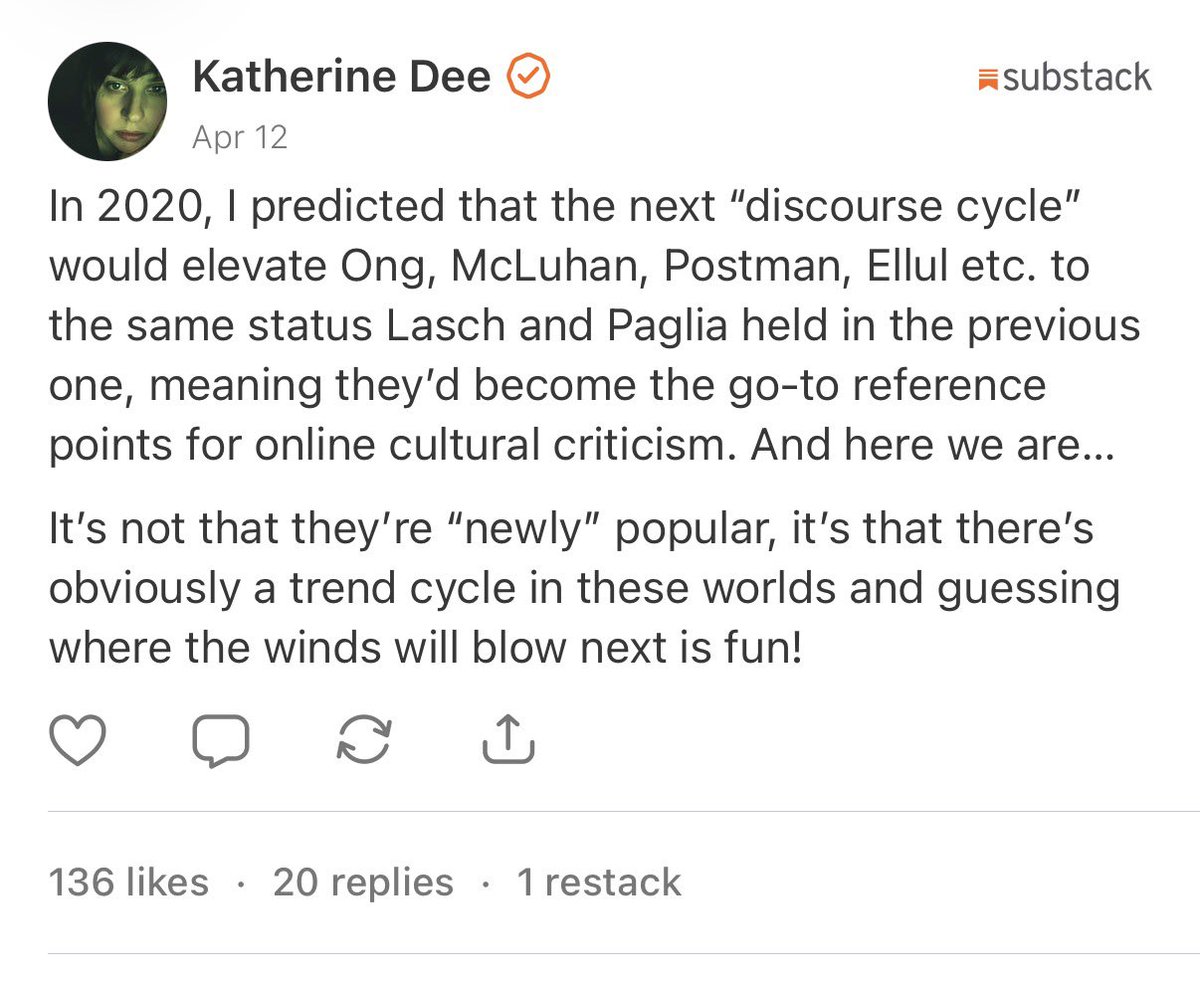
Task: View the 1 restack count
Action: tap(599, 882)
